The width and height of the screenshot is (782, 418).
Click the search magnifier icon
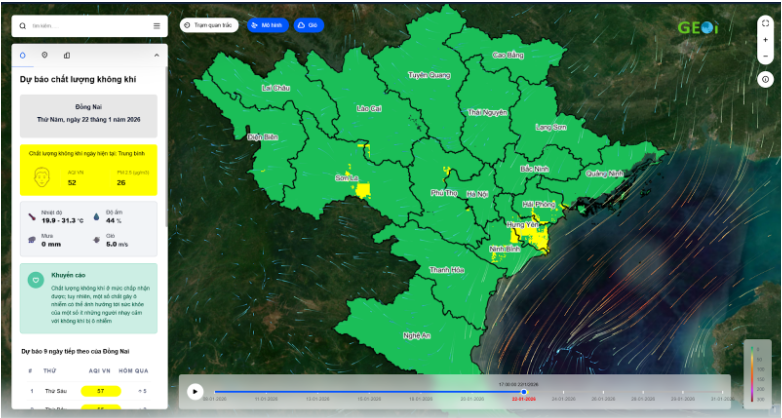click(x=24, y=26)
